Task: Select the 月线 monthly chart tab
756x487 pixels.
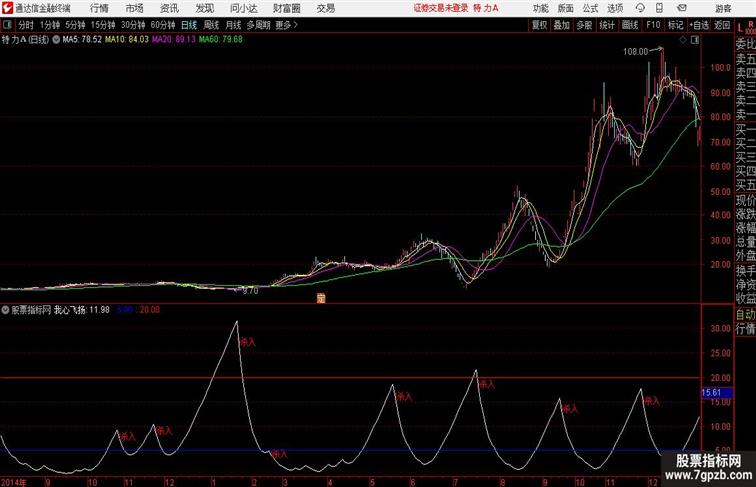Action: 233,25
